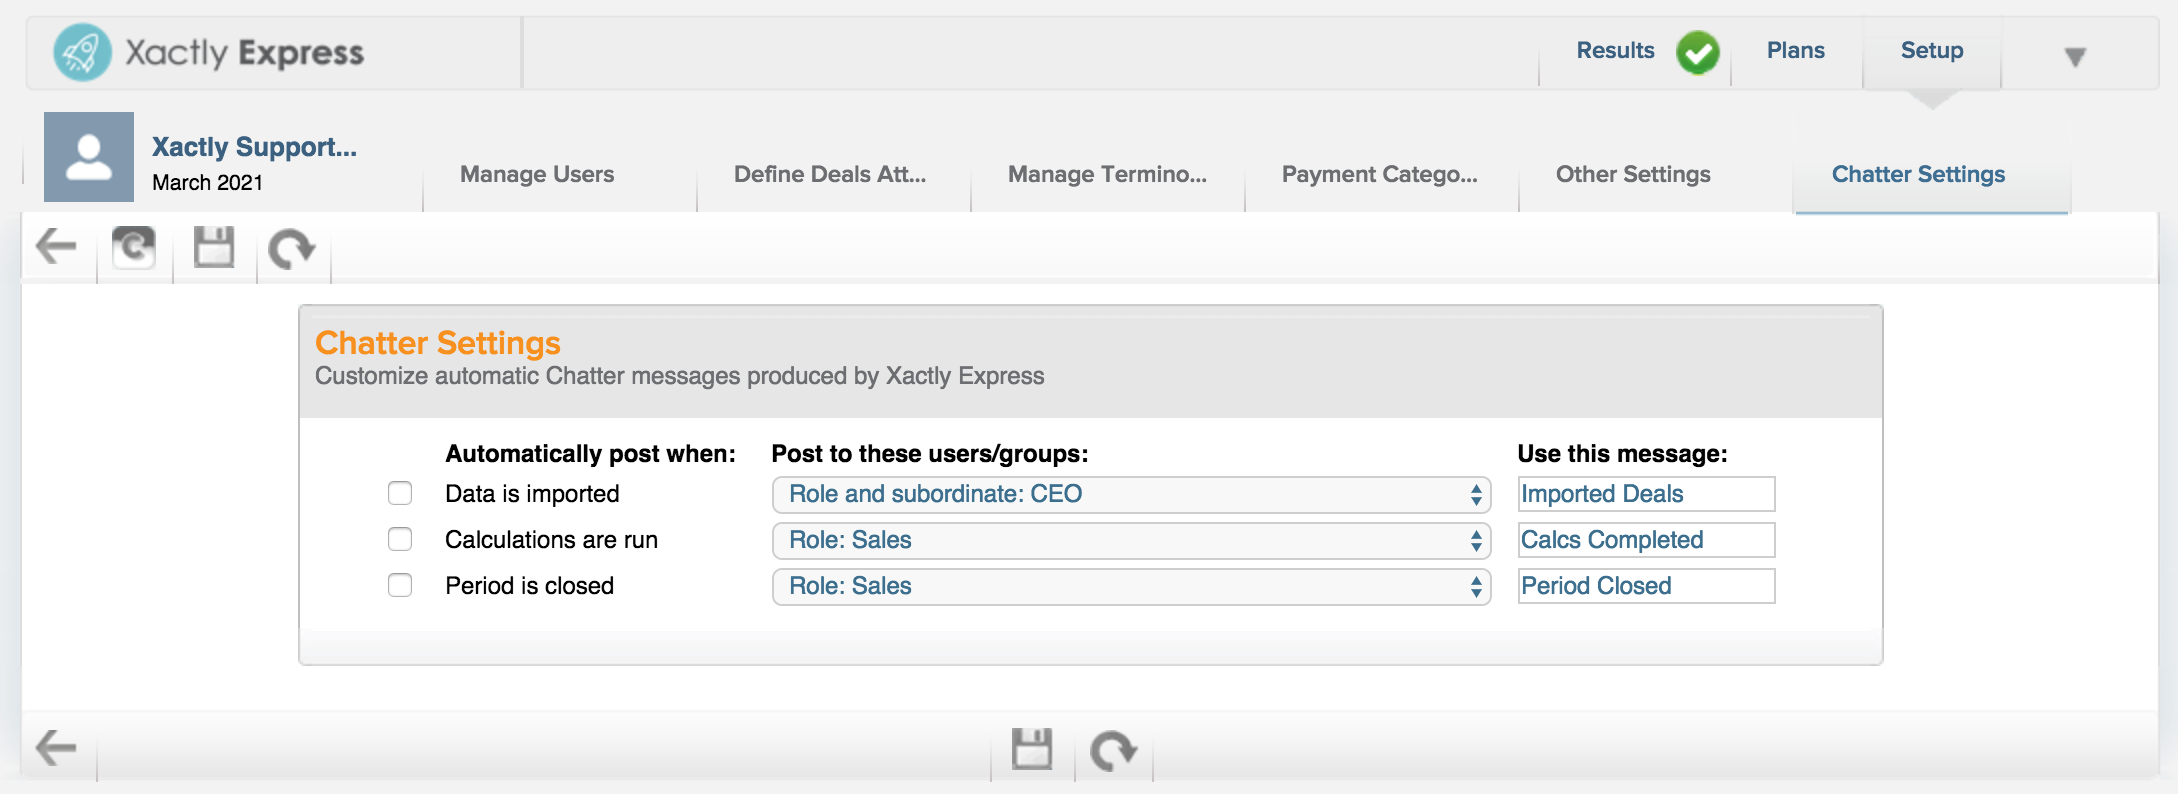Open the Results tab
The image size is (2178, 794).
click(1615, 50)
